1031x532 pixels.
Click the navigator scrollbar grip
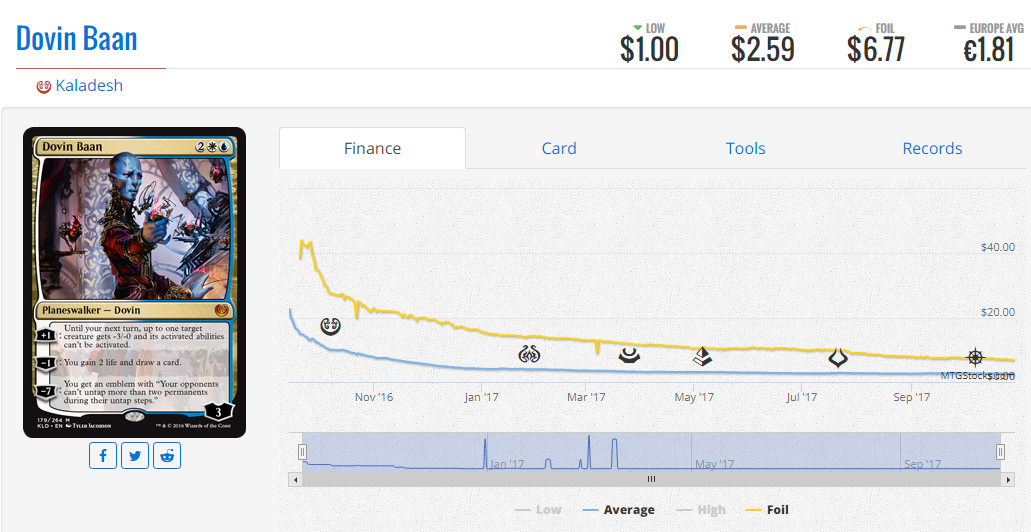tap(651, 479)
